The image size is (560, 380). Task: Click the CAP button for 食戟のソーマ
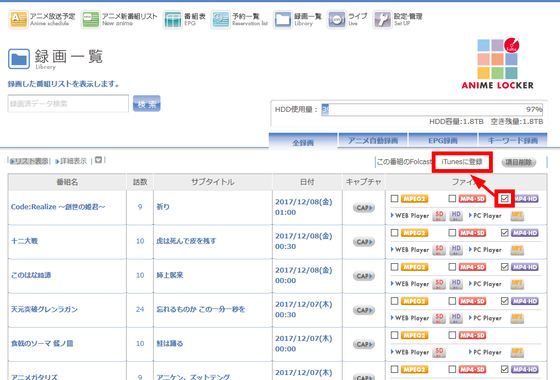[x=364, y=344]
